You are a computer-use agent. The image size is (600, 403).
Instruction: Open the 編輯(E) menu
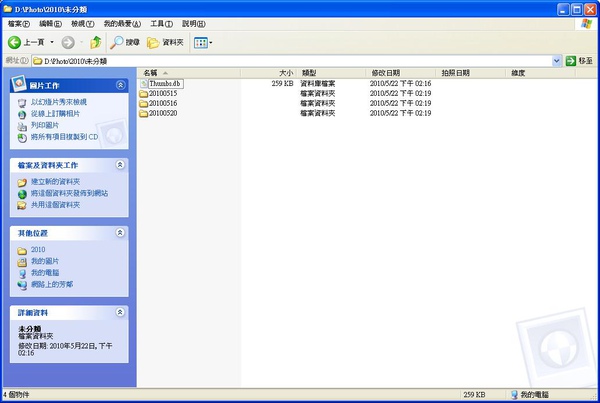click(51, 24)
